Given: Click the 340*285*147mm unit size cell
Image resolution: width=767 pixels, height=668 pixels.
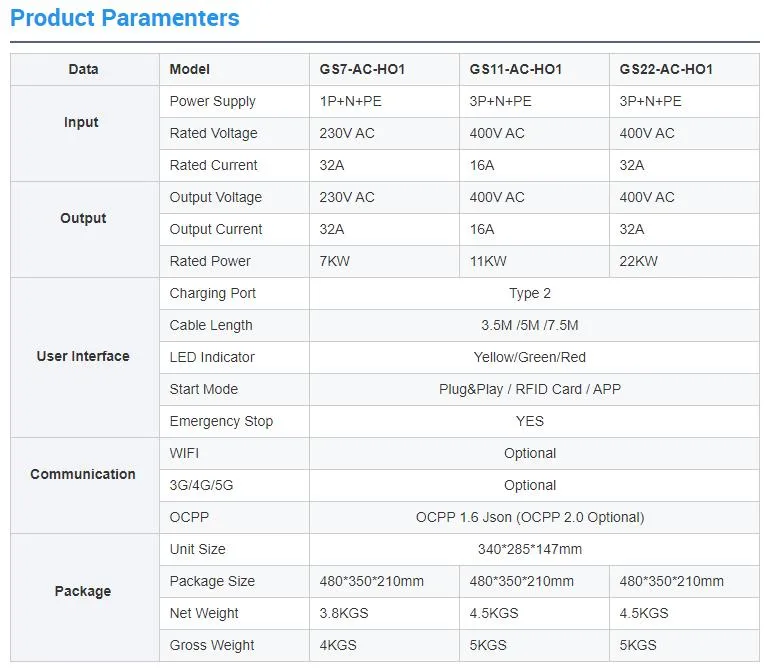Looking at the screenshot, I should 530,549.
